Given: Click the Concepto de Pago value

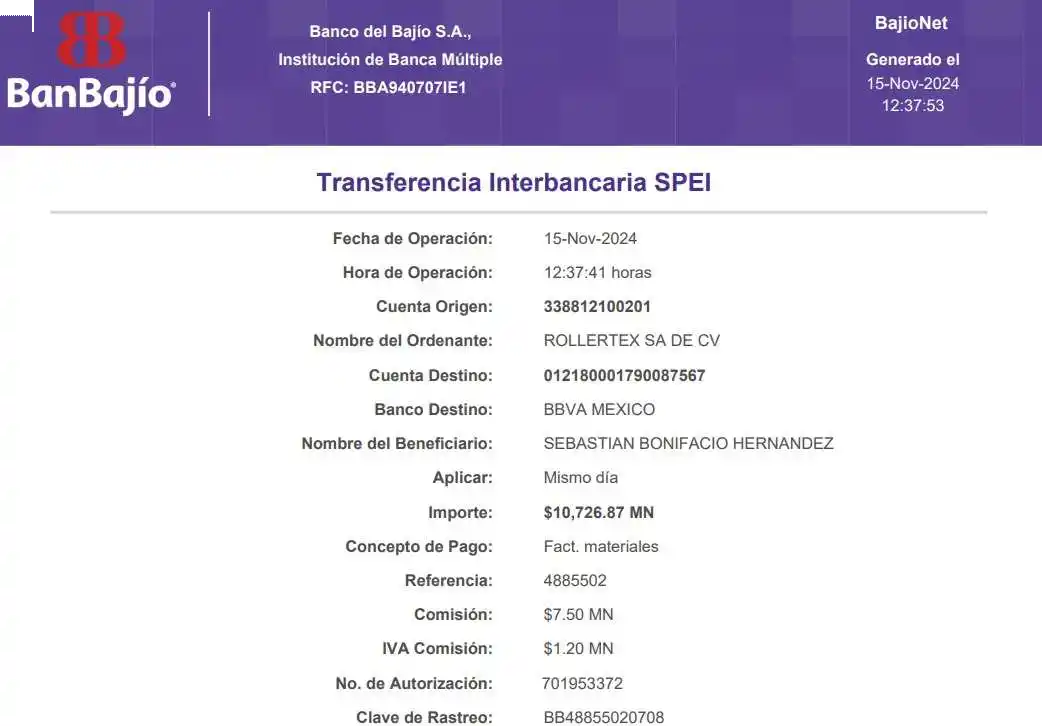Looking at the screenshot, I should click(x=600, y=547).
